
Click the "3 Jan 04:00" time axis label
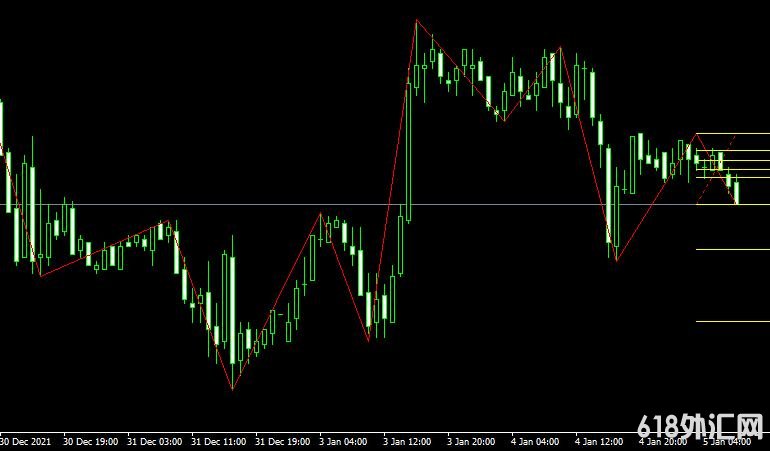click(343, 442)
